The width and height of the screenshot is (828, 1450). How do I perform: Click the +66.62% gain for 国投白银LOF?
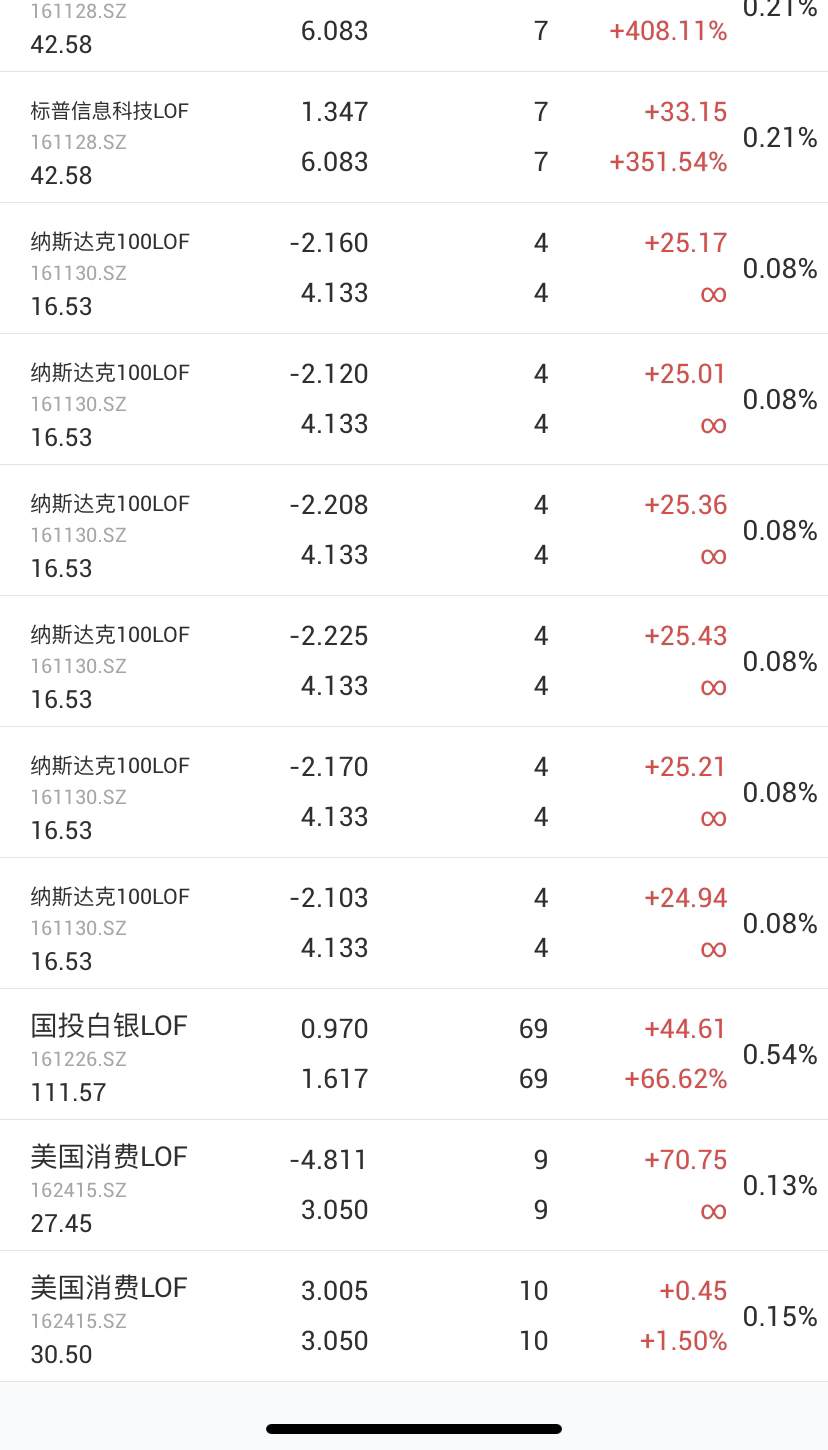675,1079
